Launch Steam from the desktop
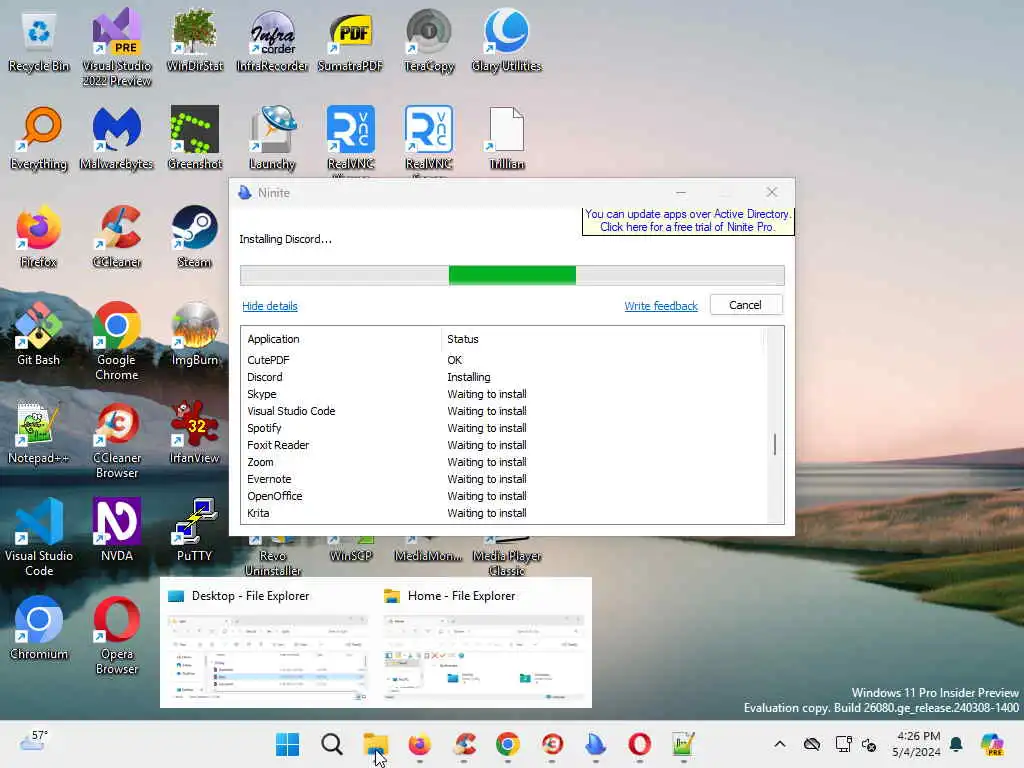The height and width of the screenshot is (768, 1024). pos(195,237)
